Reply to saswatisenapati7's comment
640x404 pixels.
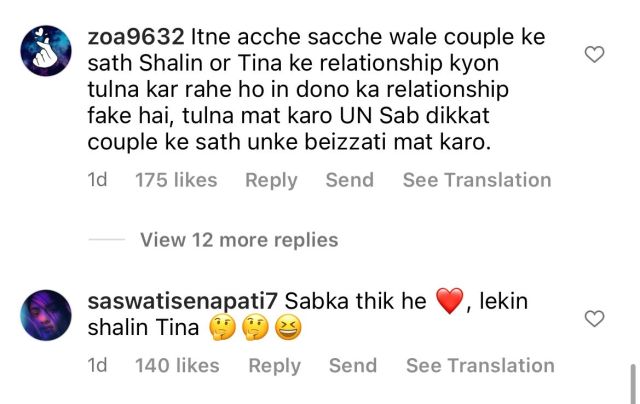[274, 366]
